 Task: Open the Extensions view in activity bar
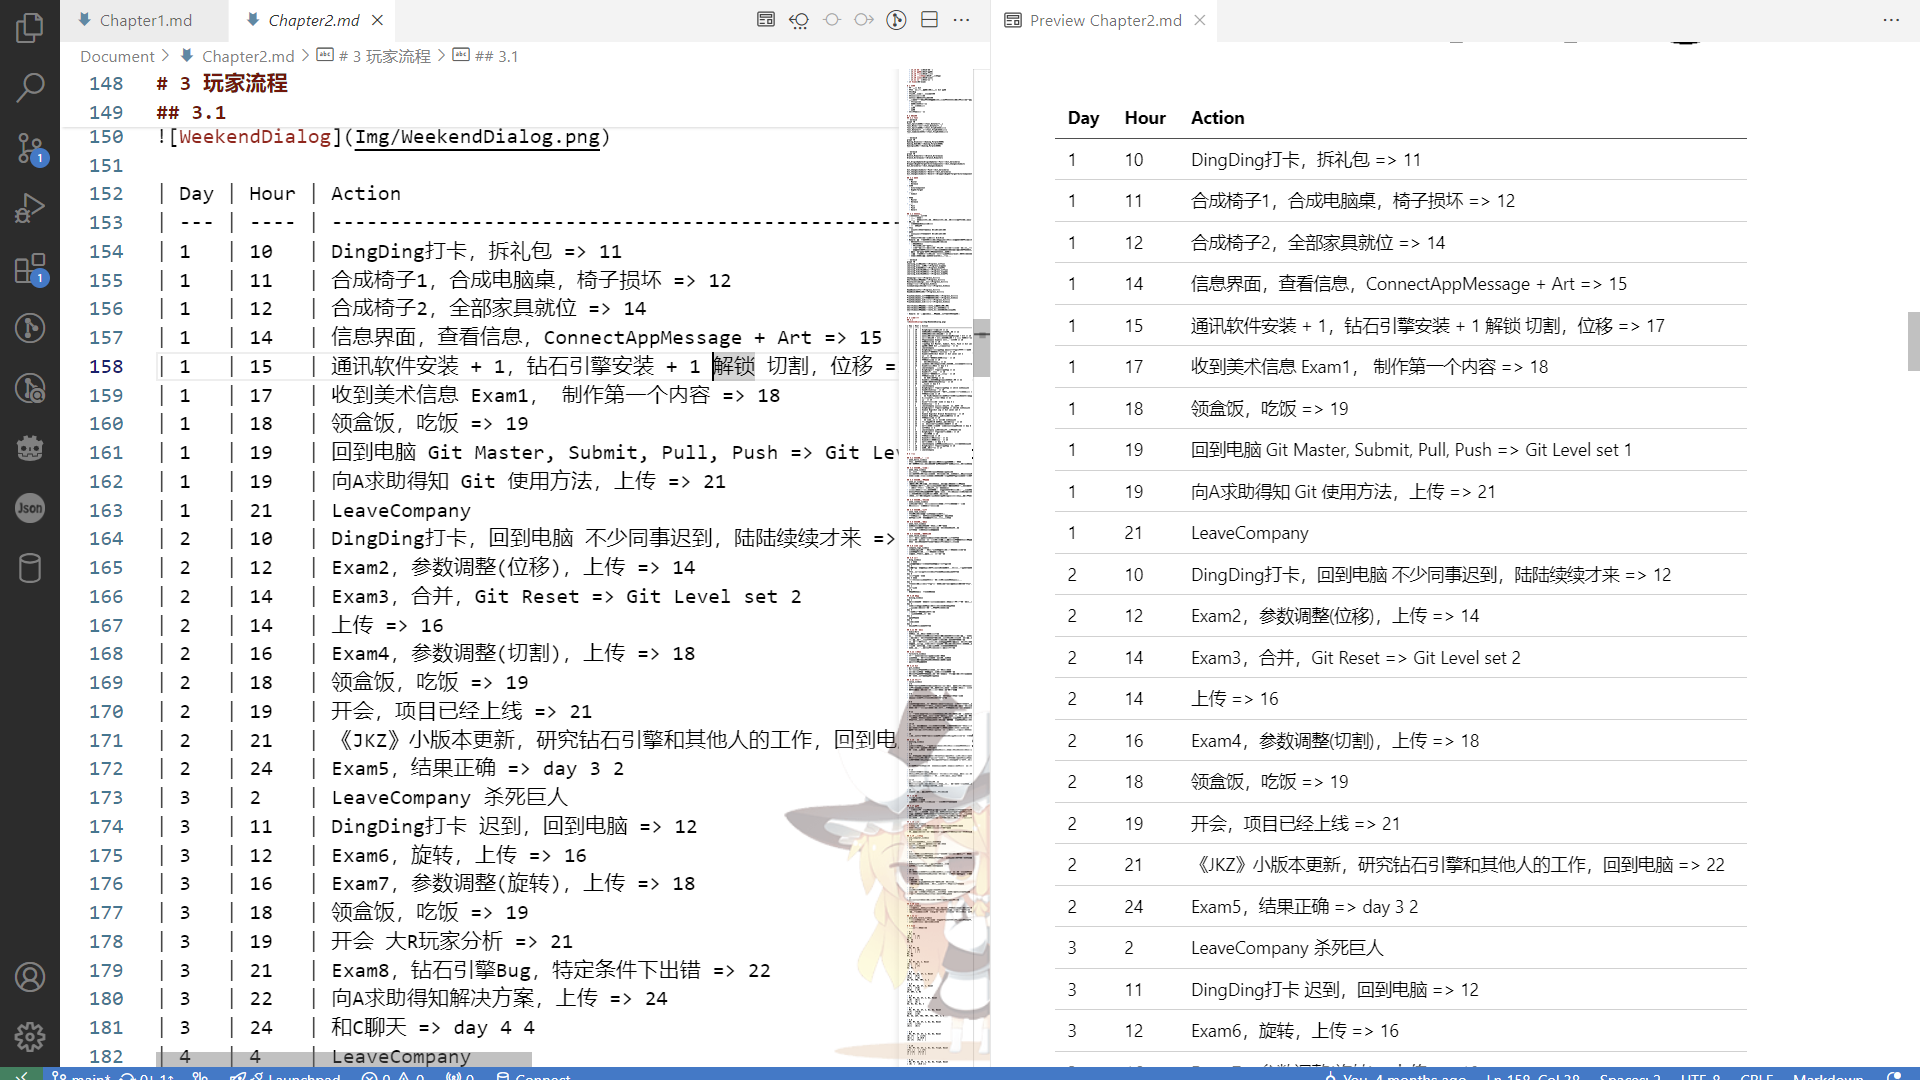click(30, 268)
